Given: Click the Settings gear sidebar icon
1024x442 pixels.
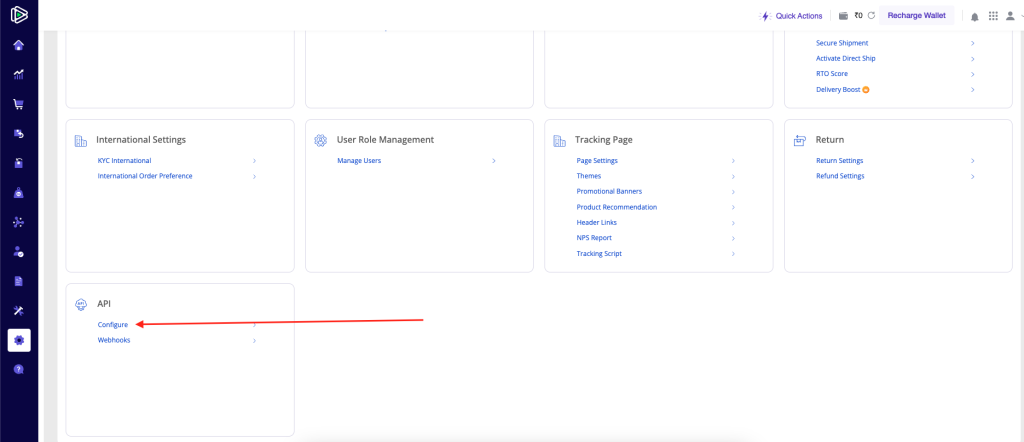Looking at the screenshot, I should pyautogui.click(x=19, y=340).
